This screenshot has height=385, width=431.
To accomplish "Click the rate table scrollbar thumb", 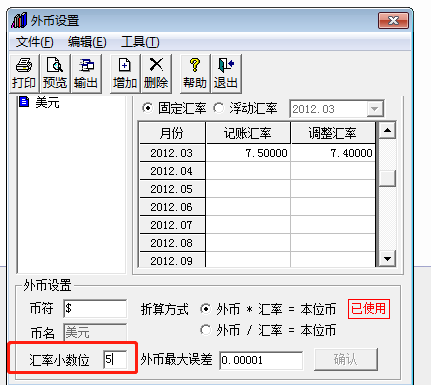I will [387, 178].
